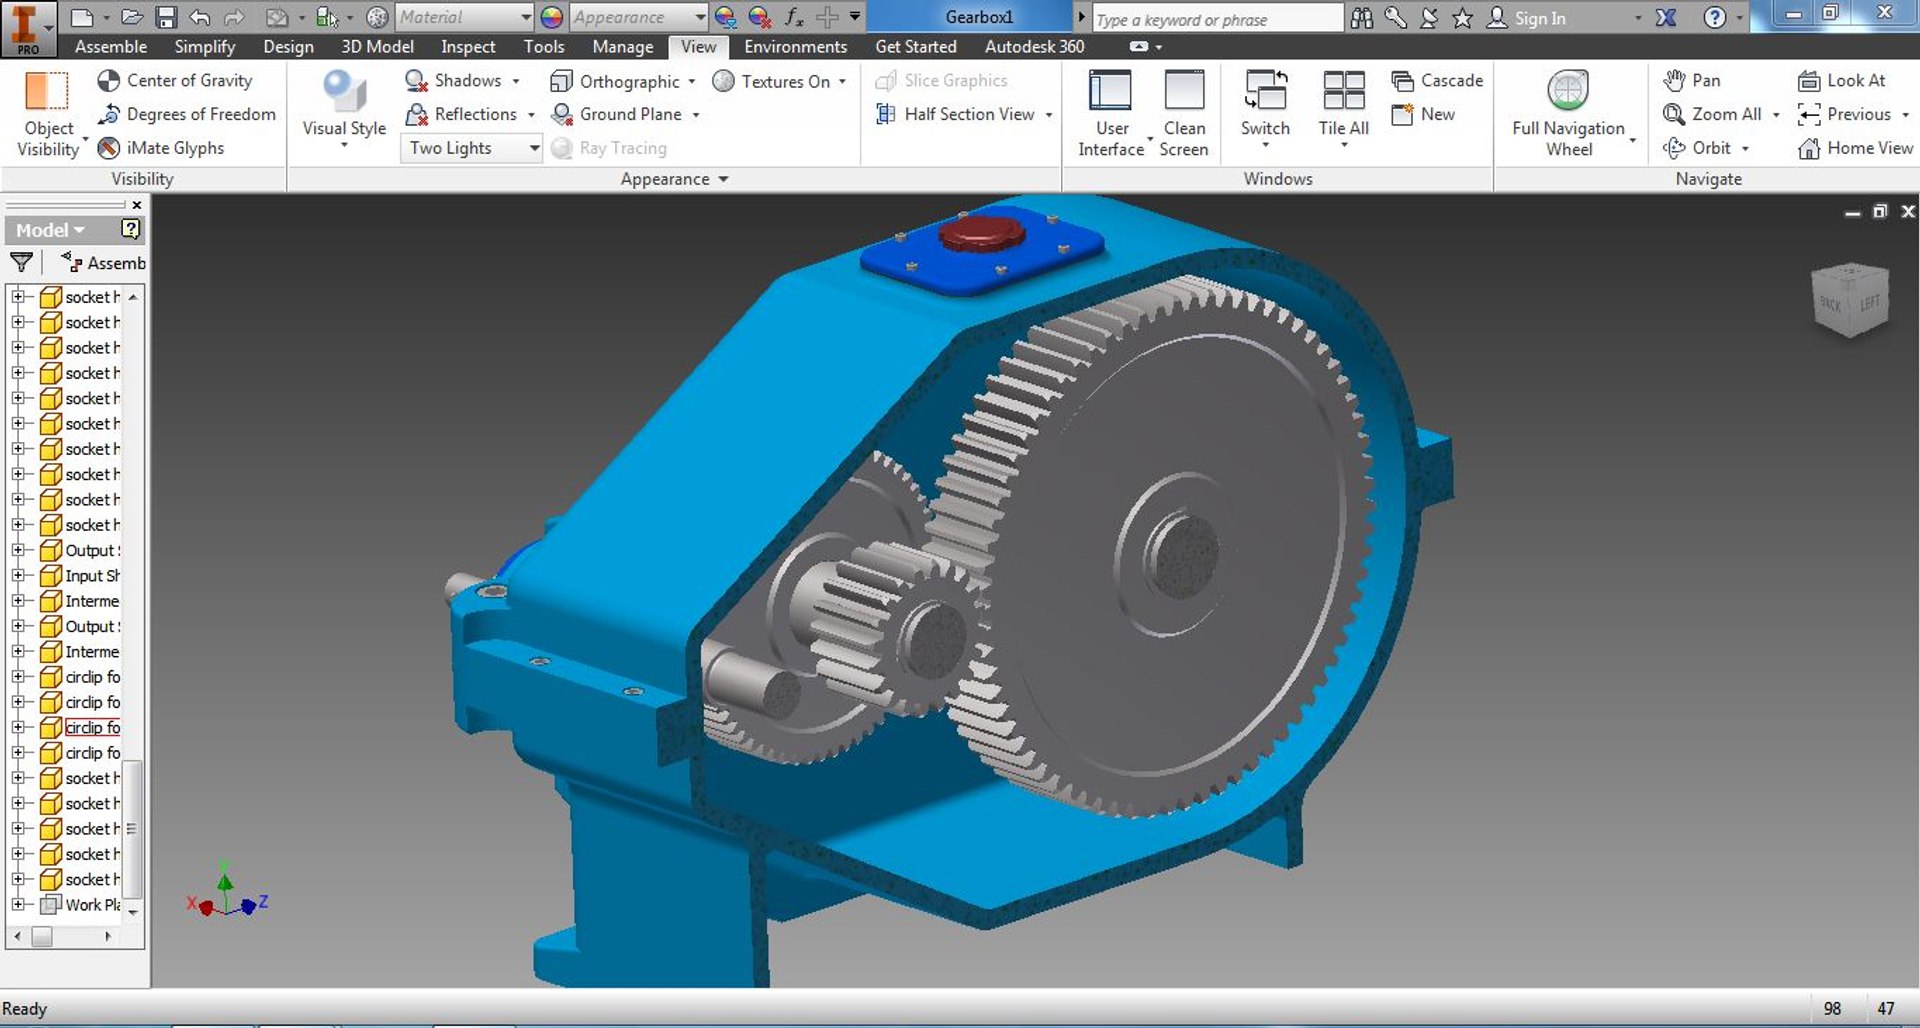This screenshot has height=1028, width=1920.
Task: Click Zoom All
Action: coord(1712,114)
